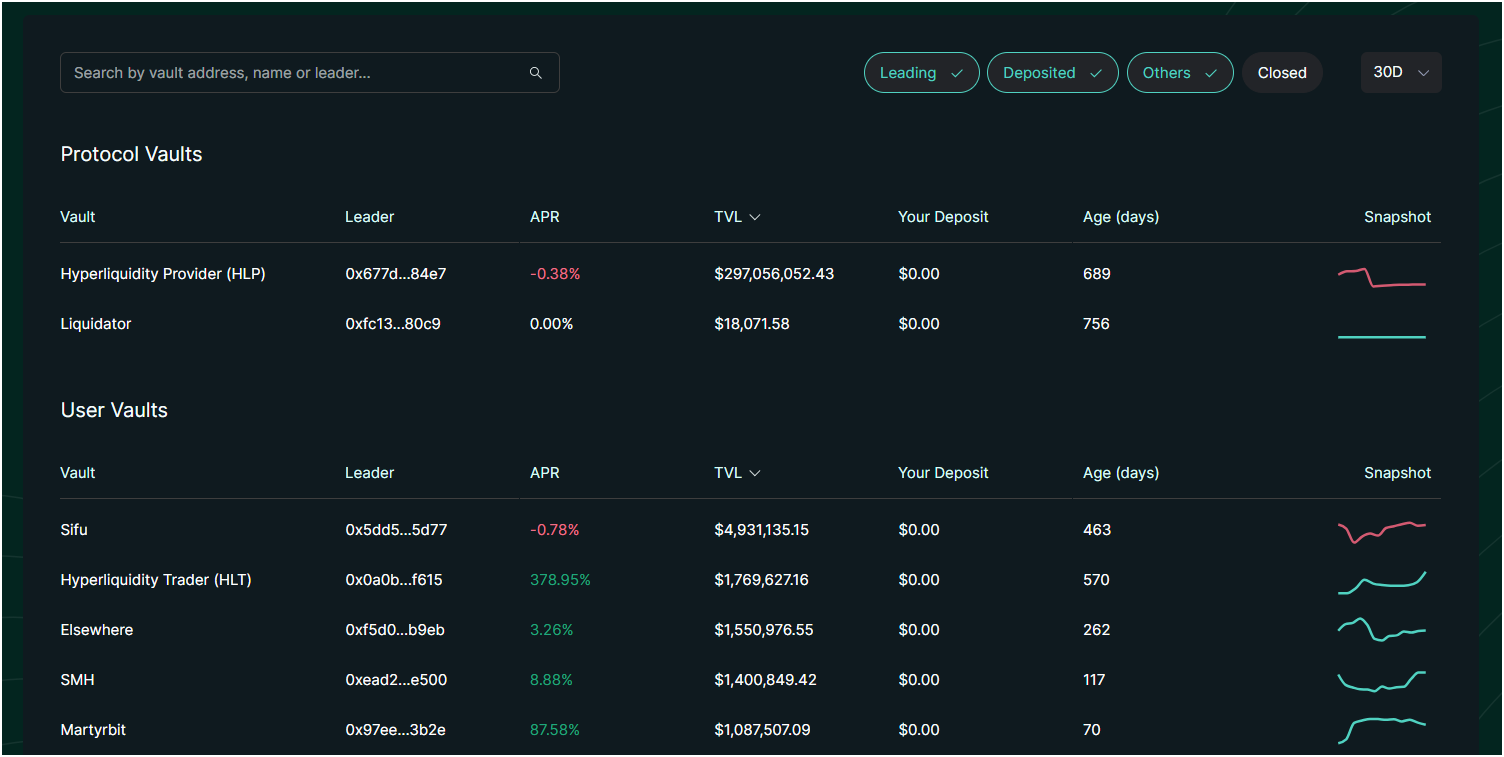1504x757 pixels.
Task: Click Liquidator snapshot sparkline chart
Action: [1382, 337]
